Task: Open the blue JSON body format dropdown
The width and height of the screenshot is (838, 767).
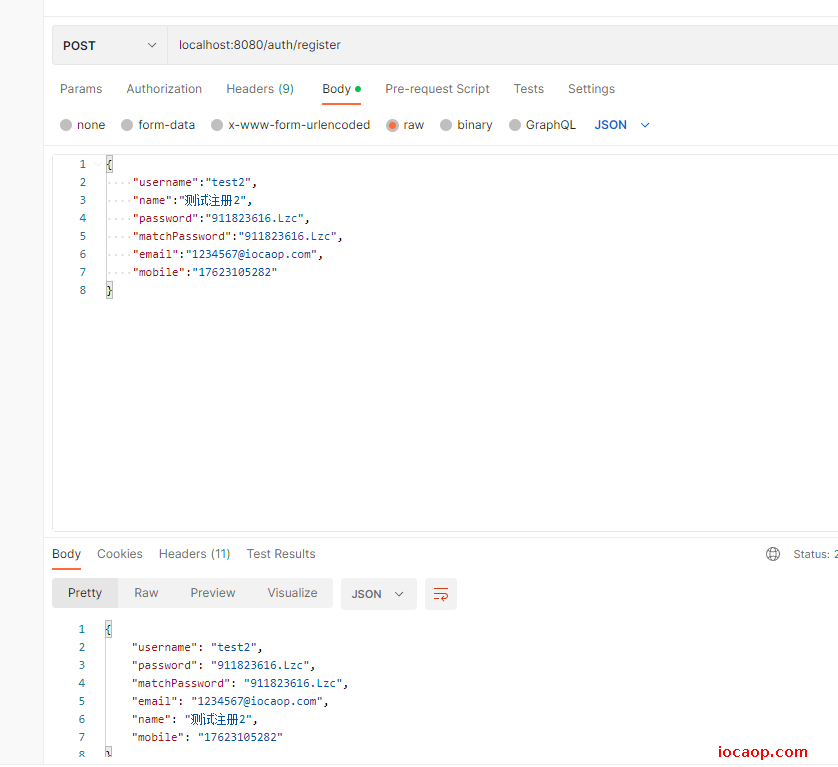Action: pyautogui.click(x=622, y=125)
